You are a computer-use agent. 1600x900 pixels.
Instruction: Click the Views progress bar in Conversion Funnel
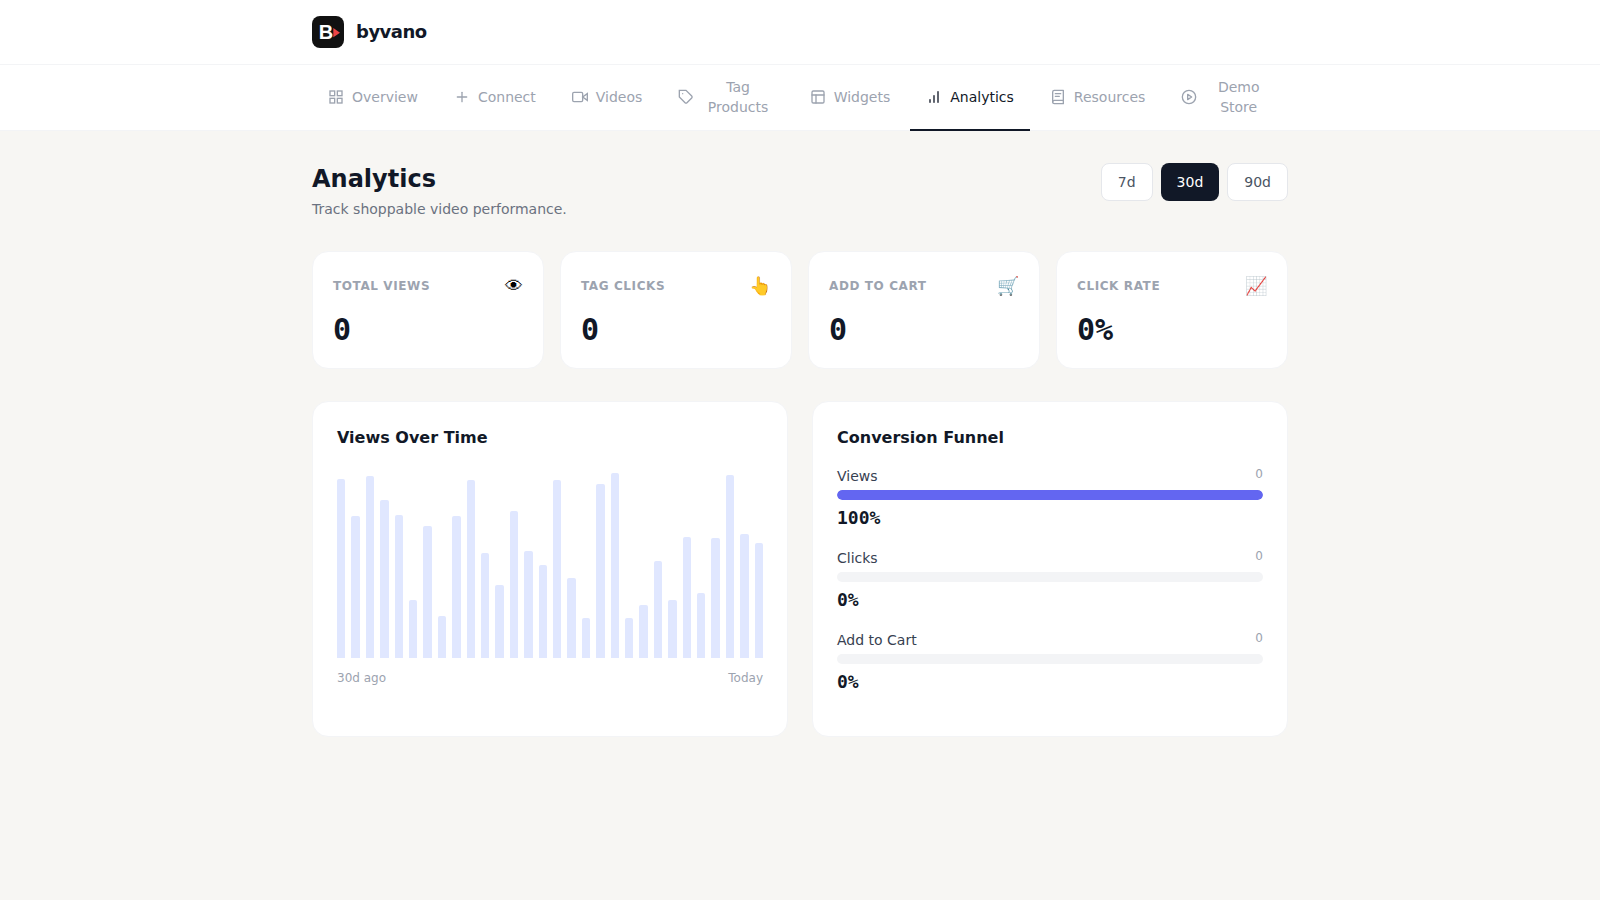click(1049, 494)
